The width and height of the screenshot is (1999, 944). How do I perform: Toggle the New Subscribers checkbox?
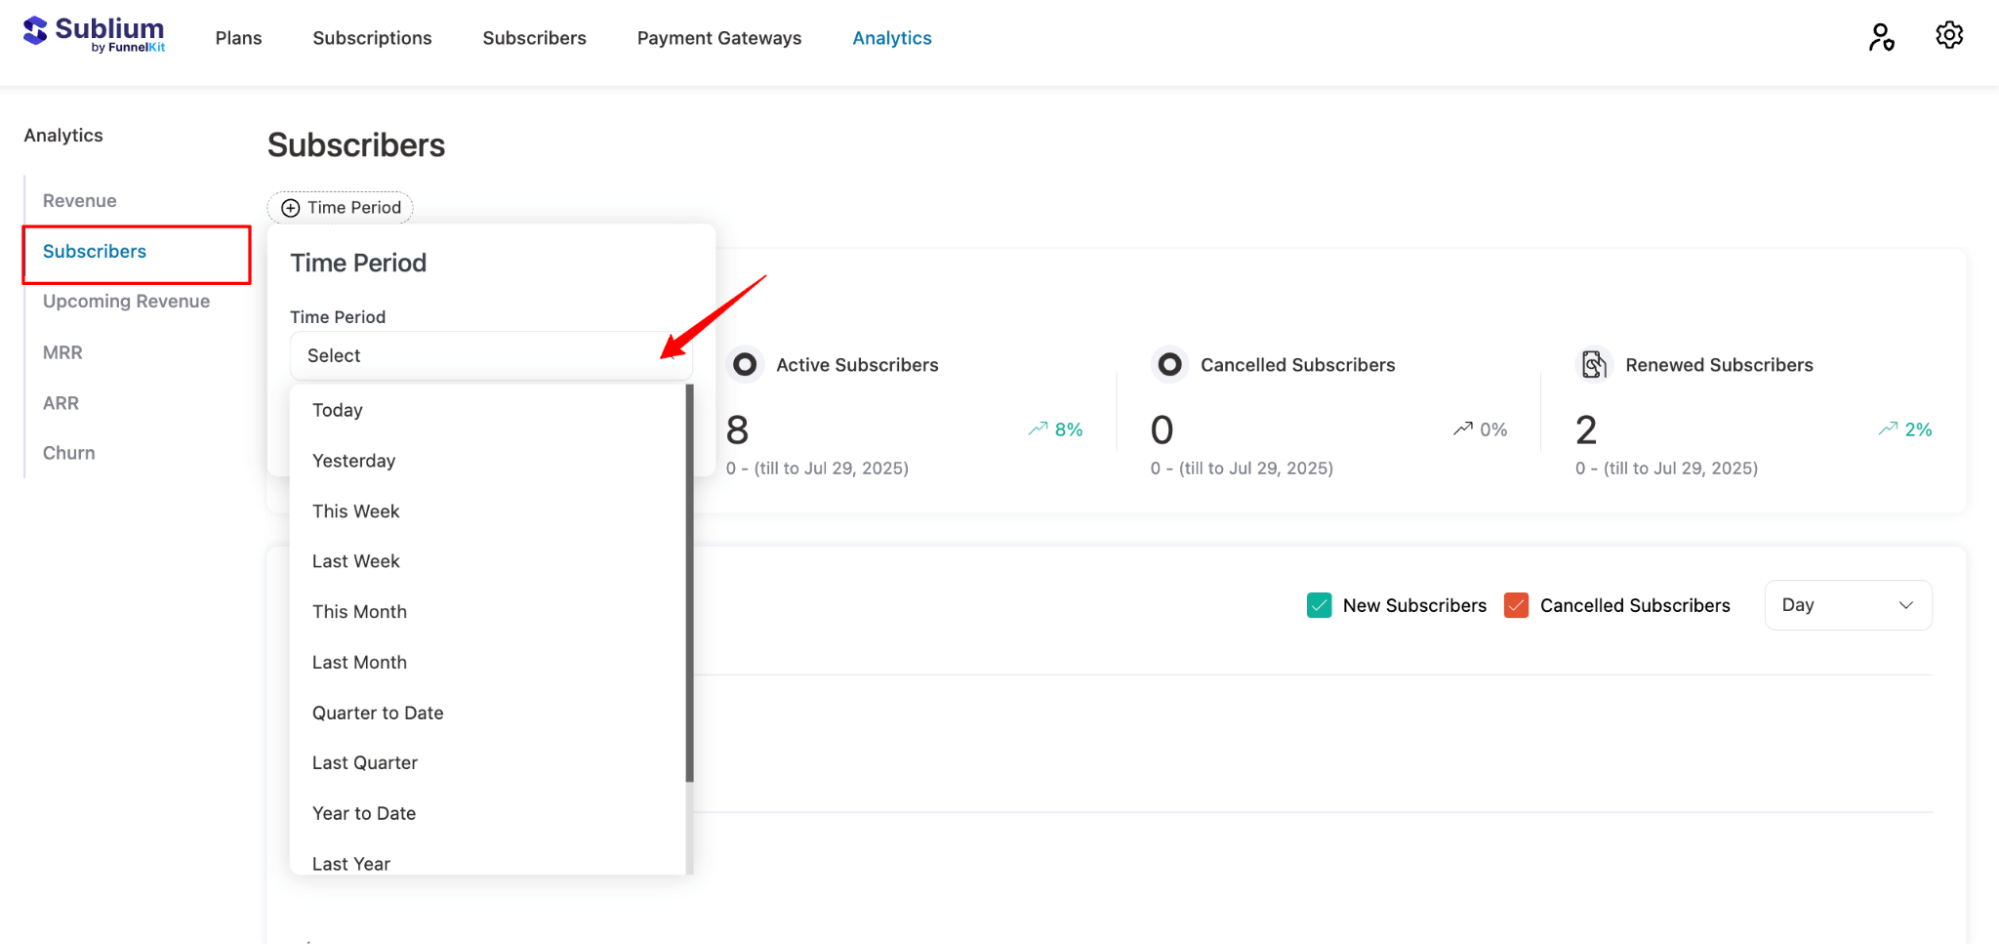coord(1319,605)
